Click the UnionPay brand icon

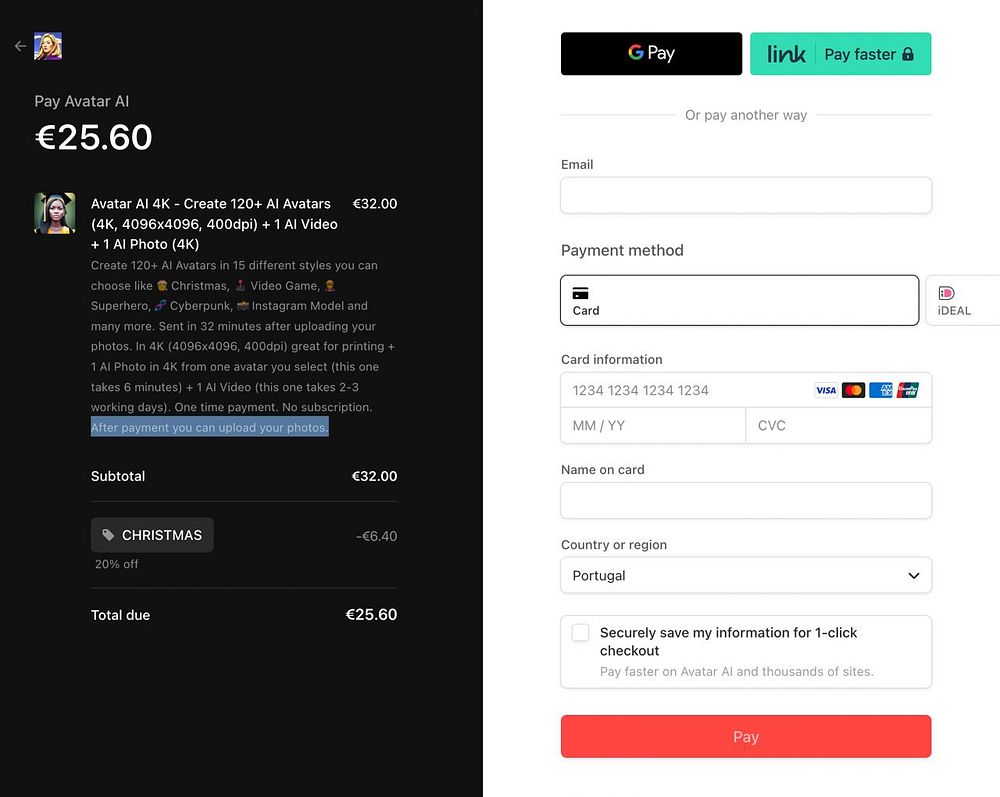click(908, 390)
